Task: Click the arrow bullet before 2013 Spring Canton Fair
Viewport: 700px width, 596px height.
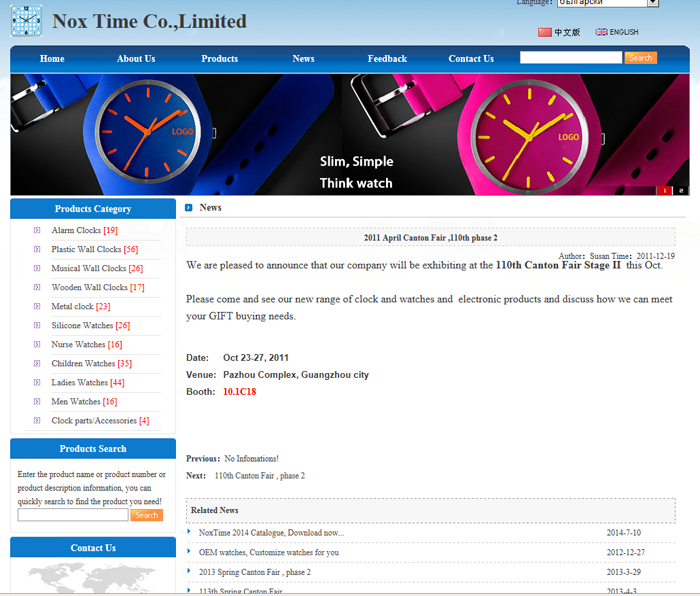Action: coord(189,571)
